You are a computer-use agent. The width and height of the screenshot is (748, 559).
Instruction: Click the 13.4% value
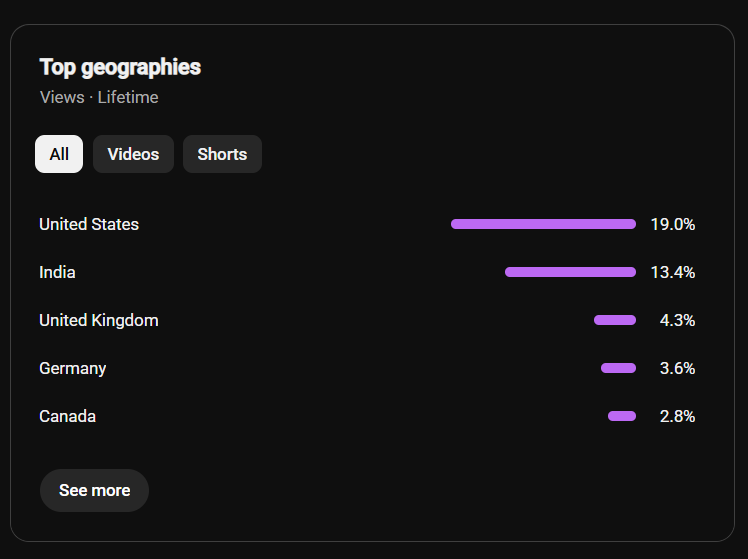point(673,272)
